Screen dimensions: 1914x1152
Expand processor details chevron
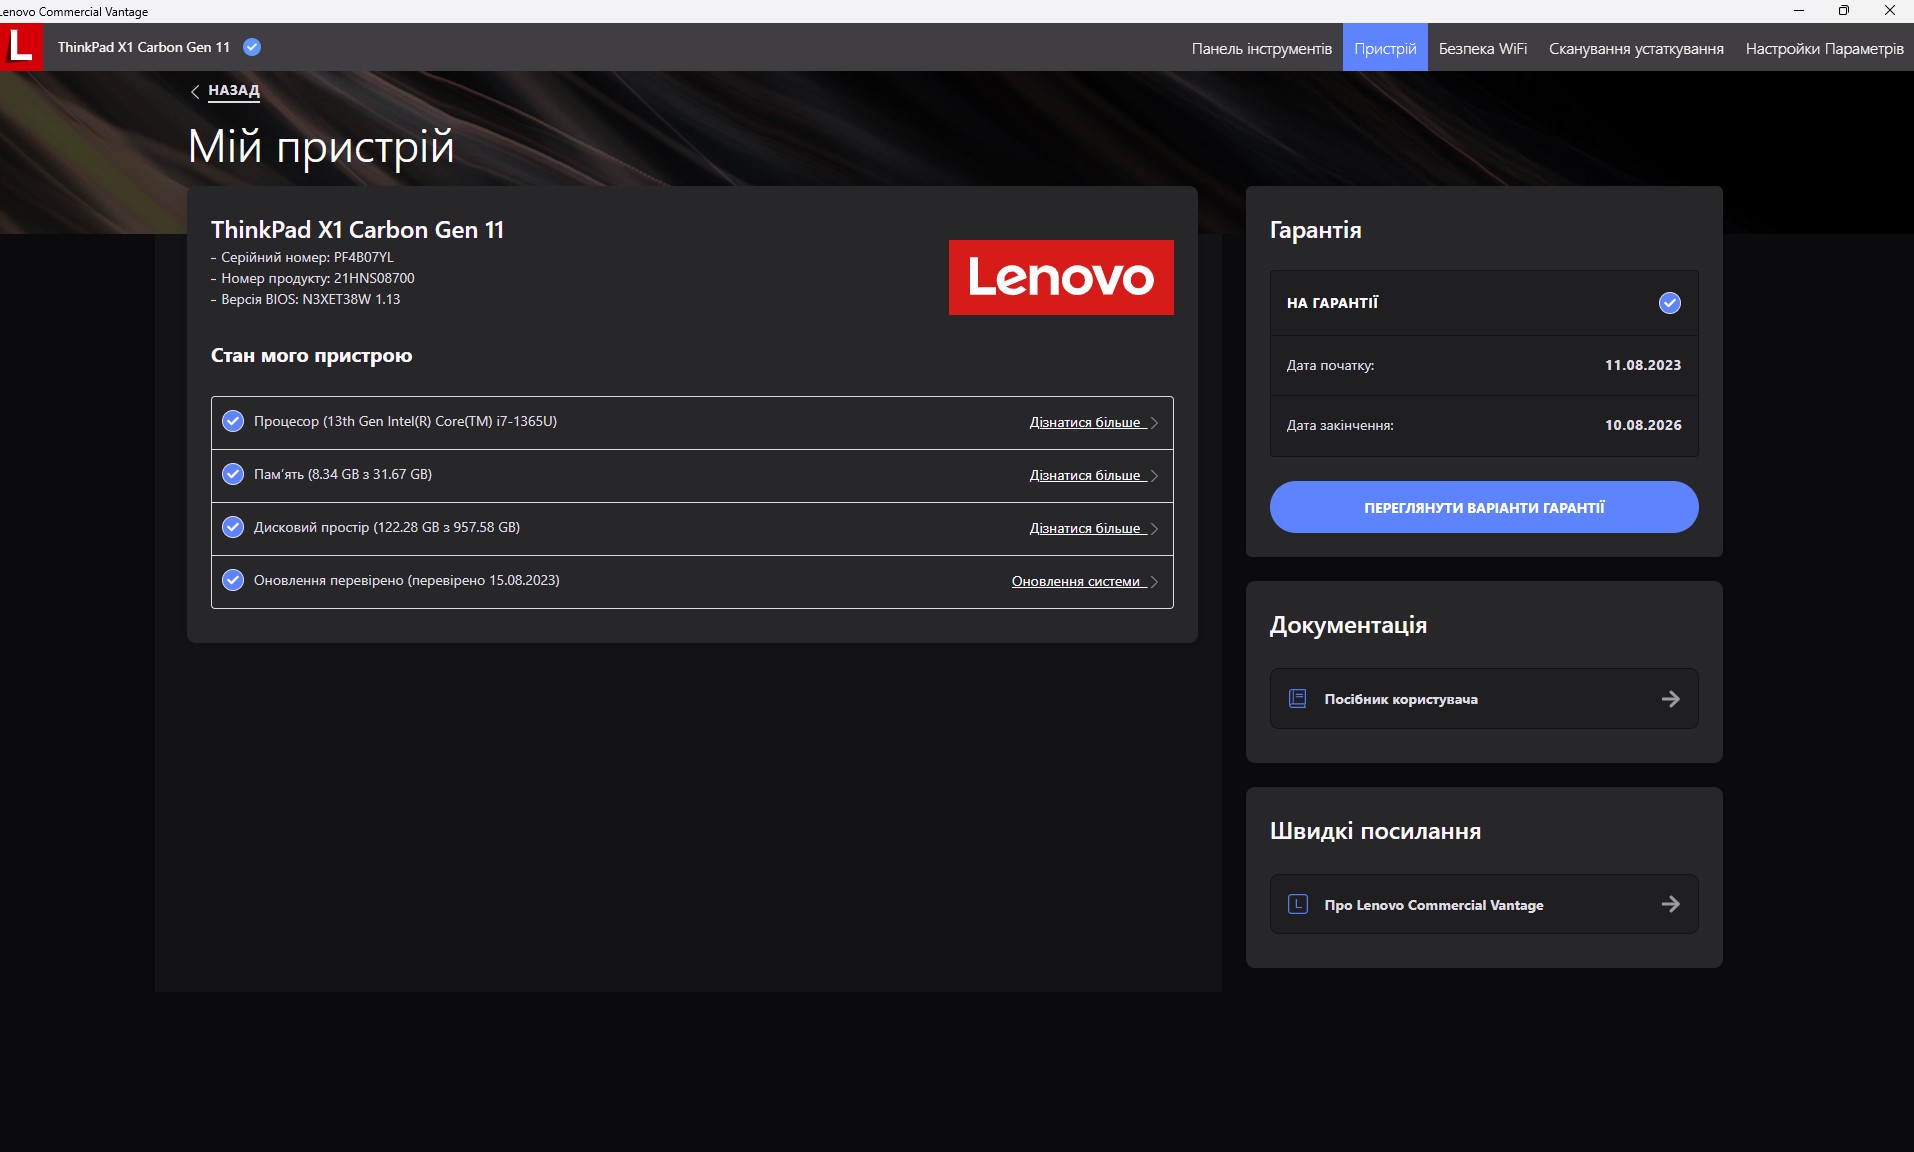(x=1154, y=423)
